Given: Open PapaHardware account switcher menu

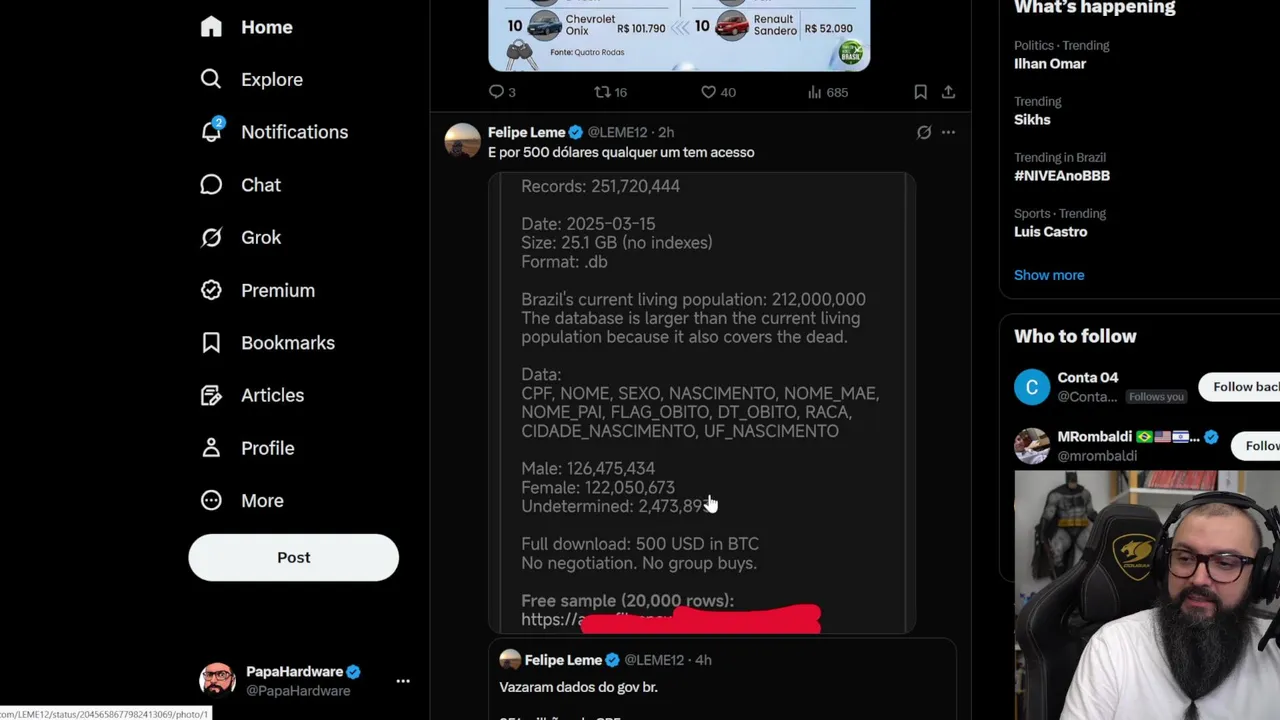Looking at the screenshot, I should click(x=403, y=681).
